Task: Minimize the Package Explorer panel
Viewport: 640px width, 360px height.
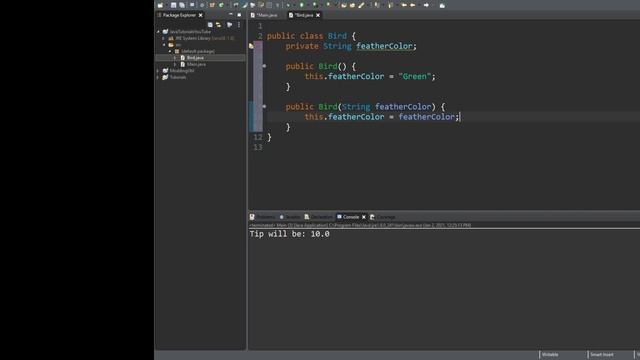Action: 231,15
